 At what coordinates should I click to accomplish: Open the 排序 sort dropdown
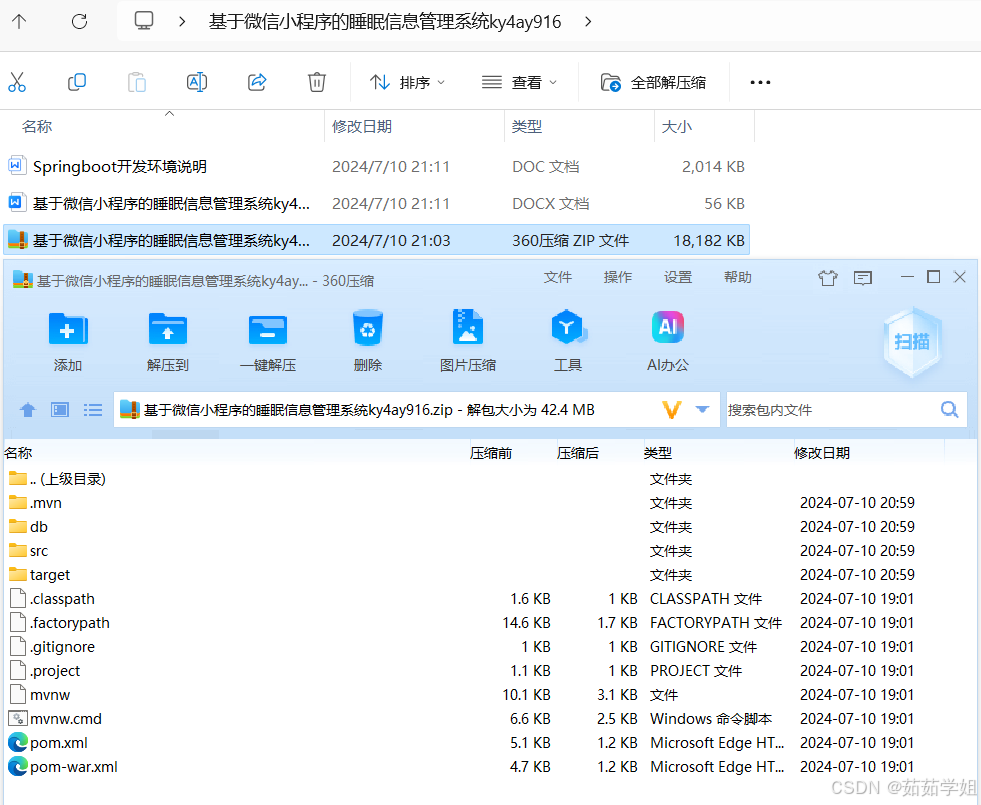pos(407,82)
